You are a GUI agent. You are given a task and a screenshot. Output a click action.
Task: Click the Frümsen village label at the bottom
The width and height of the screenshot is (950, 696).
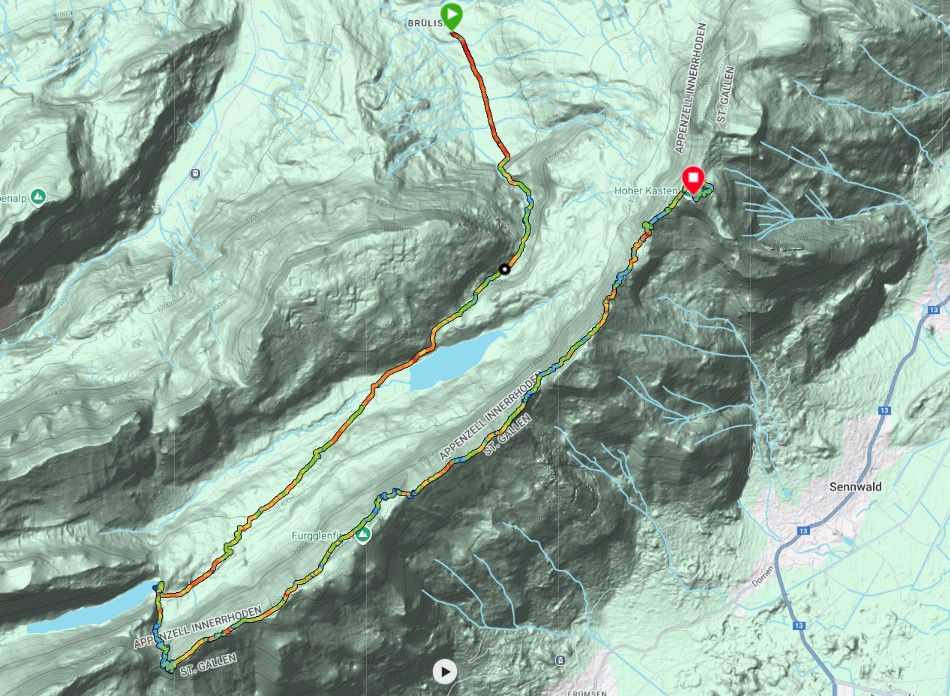tap(588, 692)
